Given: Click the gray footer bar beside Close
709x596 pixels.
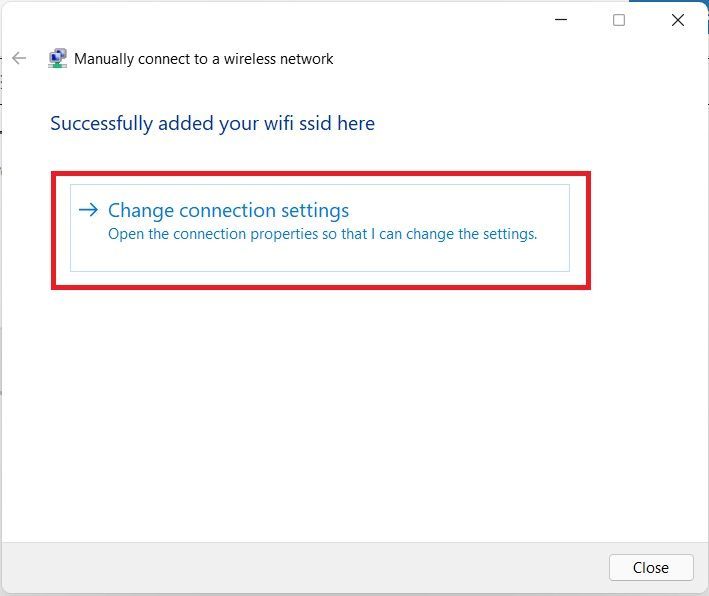Looking at the screenshot, I should pos(303,568).
